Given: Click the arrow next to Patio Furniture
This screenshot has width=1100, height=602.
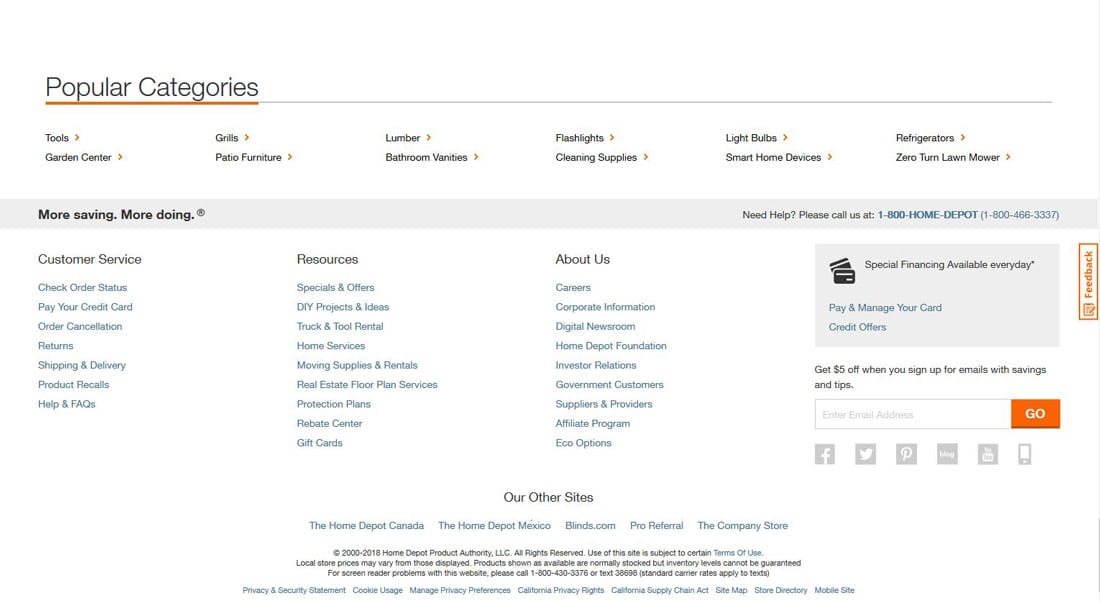Looking at the screenshot, I should click(x=290, y=157).
